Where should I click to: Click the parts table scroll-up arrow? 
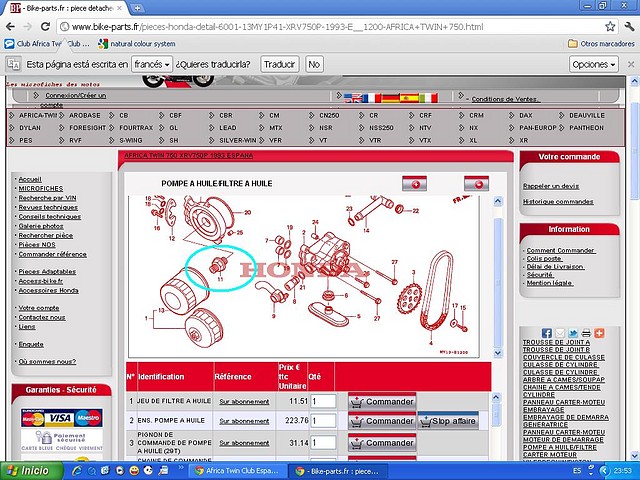click(x=496, y=397)
